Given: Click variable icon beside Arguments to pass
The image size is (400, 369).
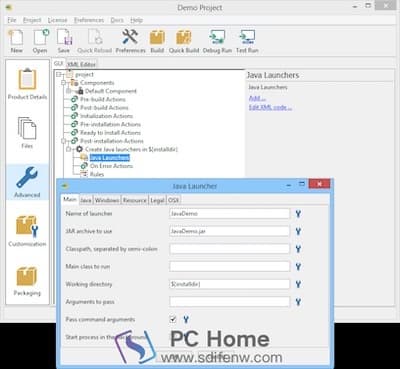Looking at the screenshot, I should coord(298,302).
